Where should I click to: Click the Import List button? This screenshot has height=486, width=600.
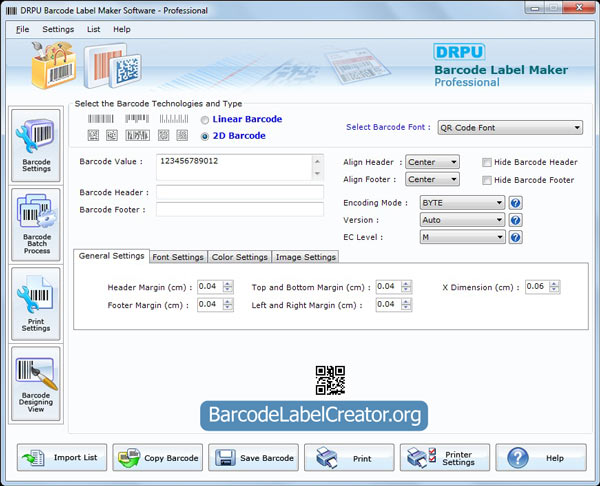click(62, 457)
